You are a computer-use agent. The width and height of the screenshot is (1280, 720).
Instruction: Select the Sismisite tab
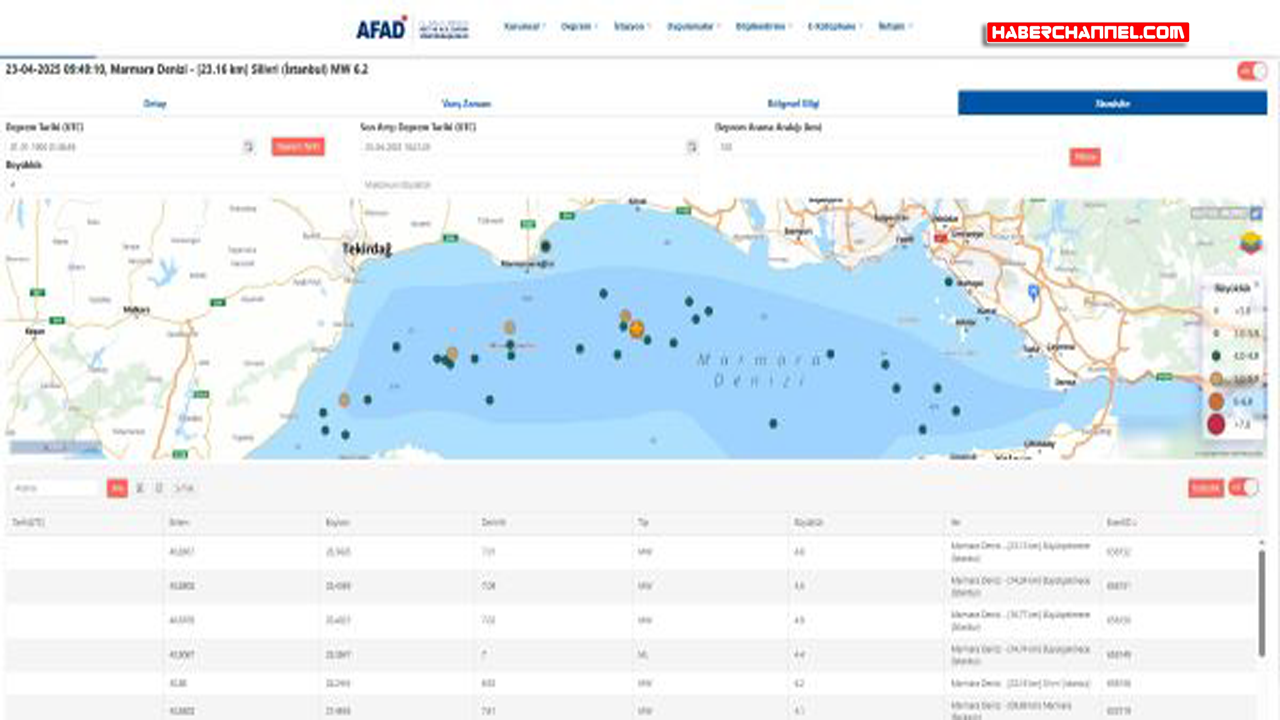click(1111, 103)
